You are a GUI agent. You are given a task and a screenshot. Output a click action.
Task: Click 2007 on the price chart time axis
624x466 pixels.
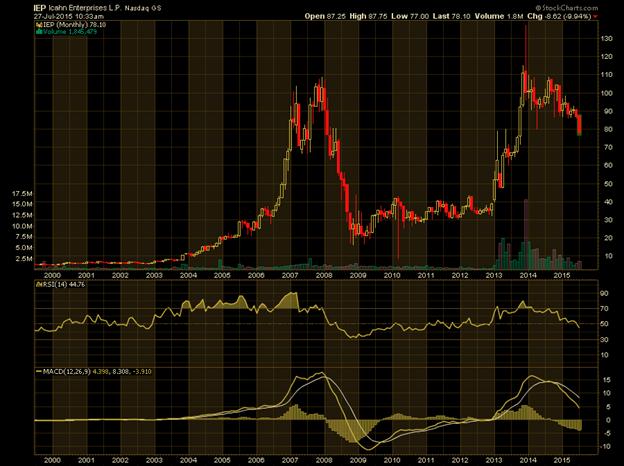click(x=290, y=275)
